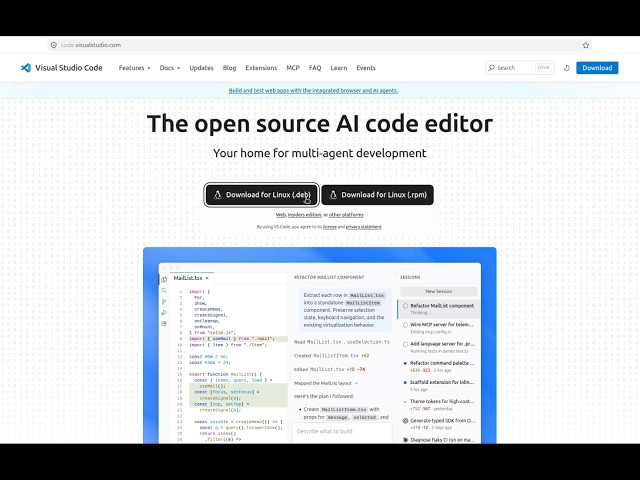Open the license link
This screenshot has height=480, width=640.
coord(329,227)
